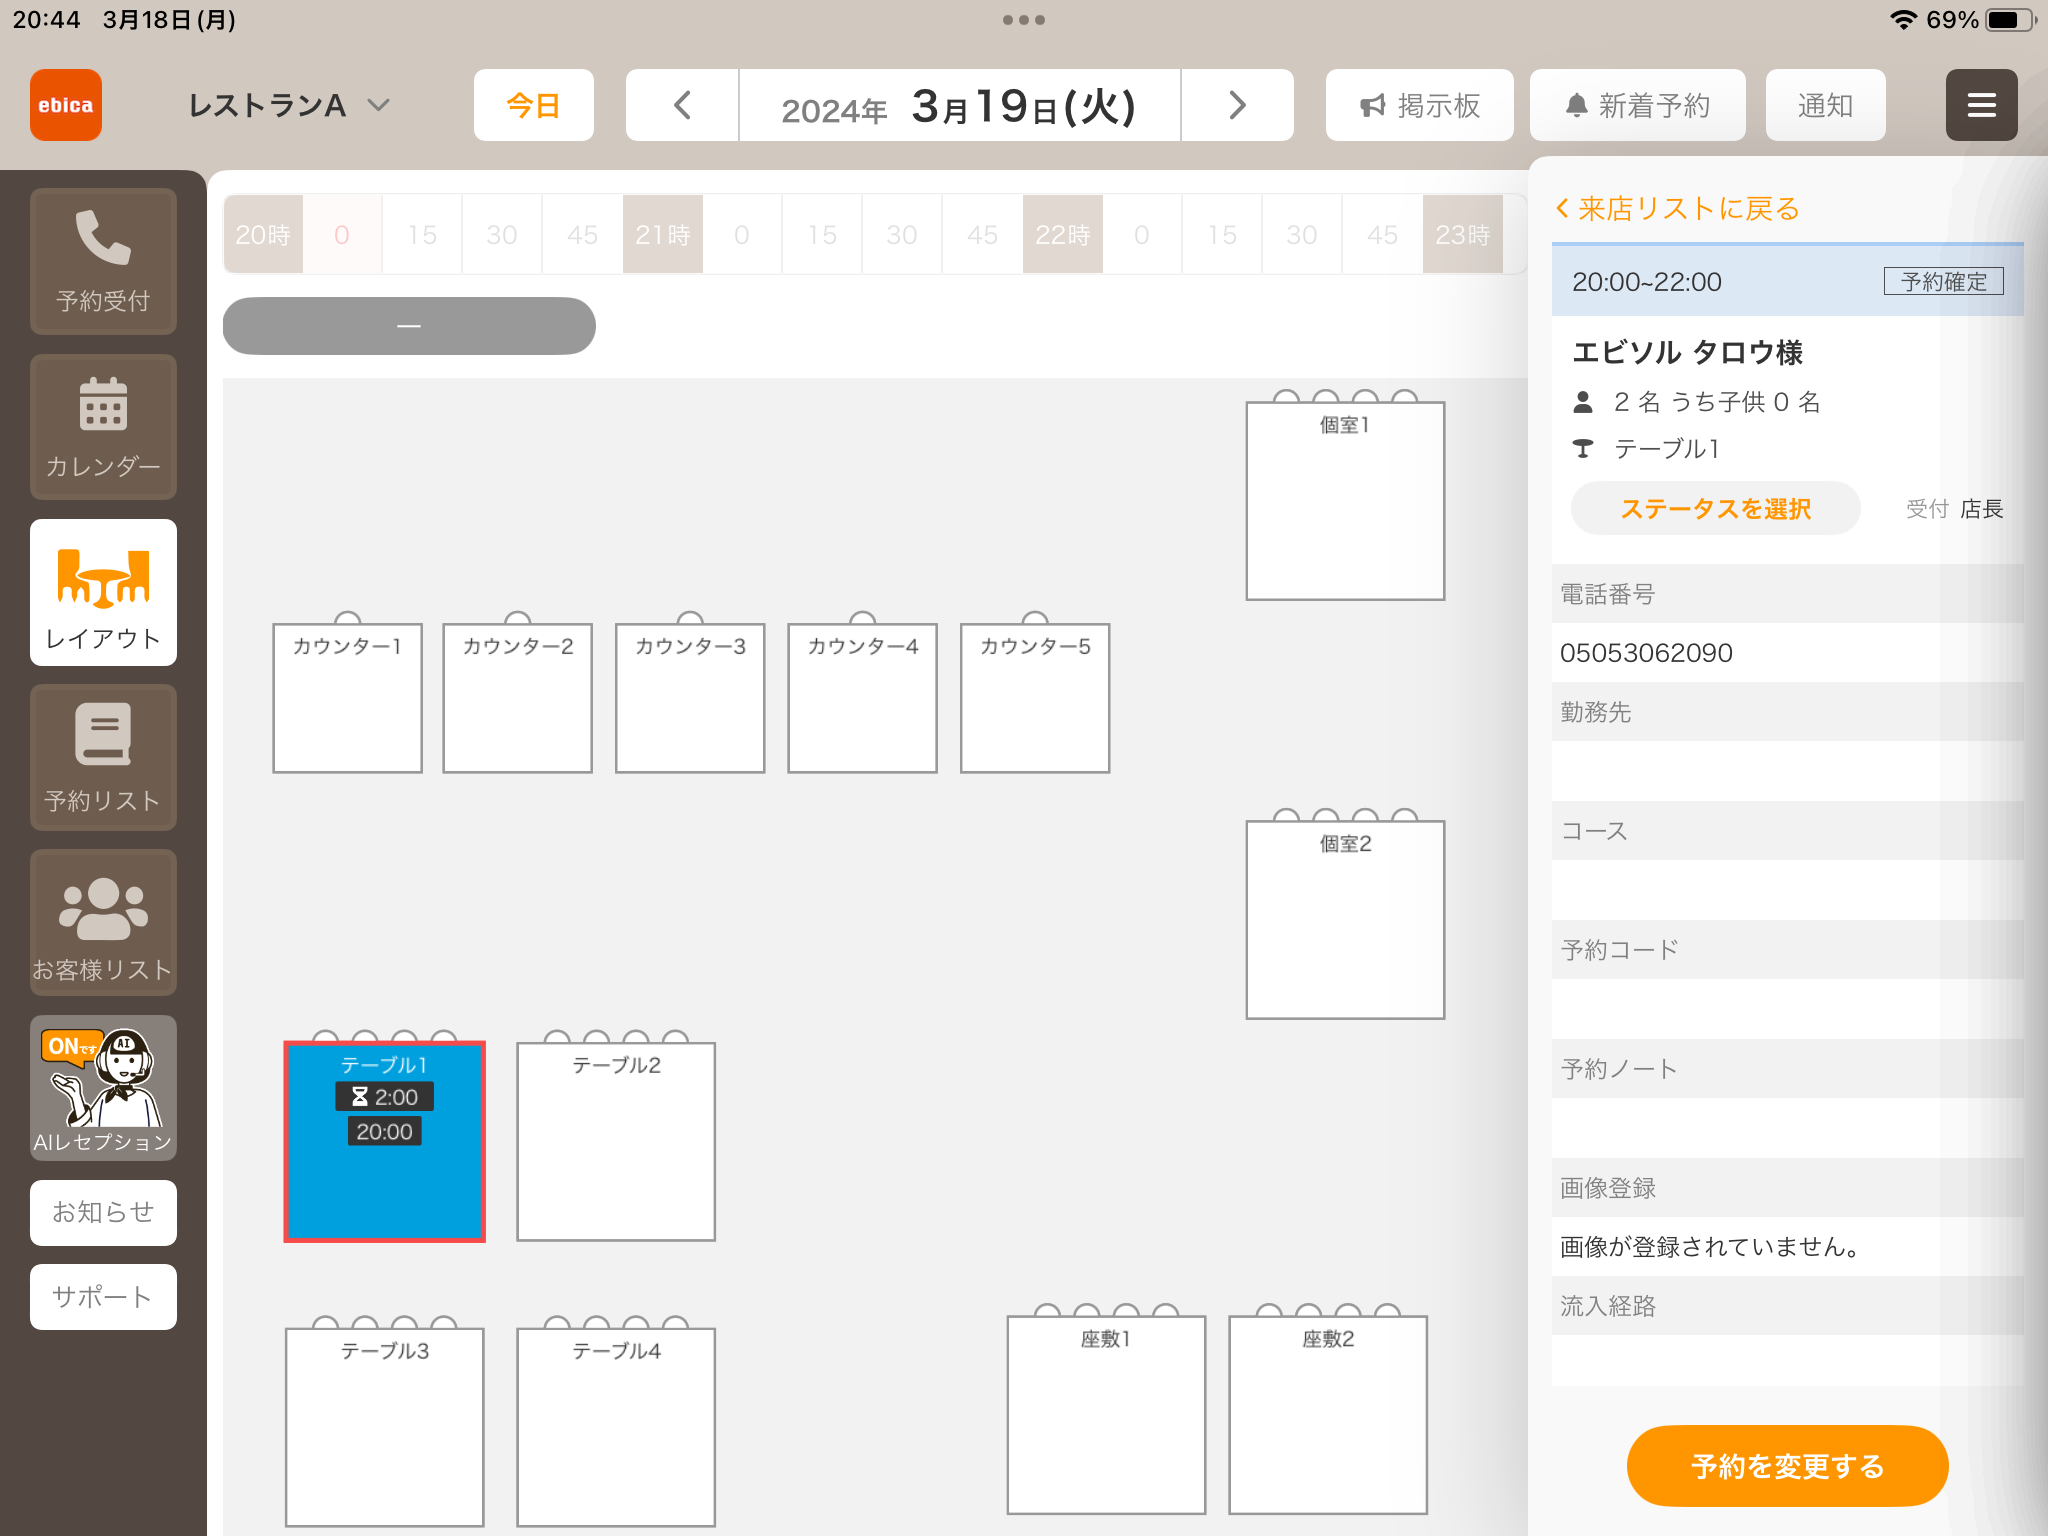Select the レイアウト table layout icon
The image size is (2048, 1536).
103,593
